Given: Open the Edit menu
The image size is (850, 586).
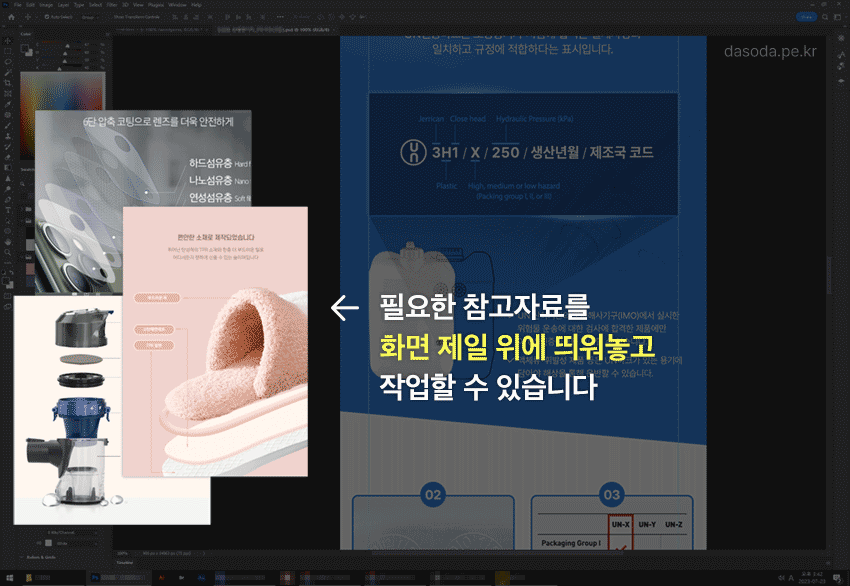Looking at the screenshot, I should [30, 4].
